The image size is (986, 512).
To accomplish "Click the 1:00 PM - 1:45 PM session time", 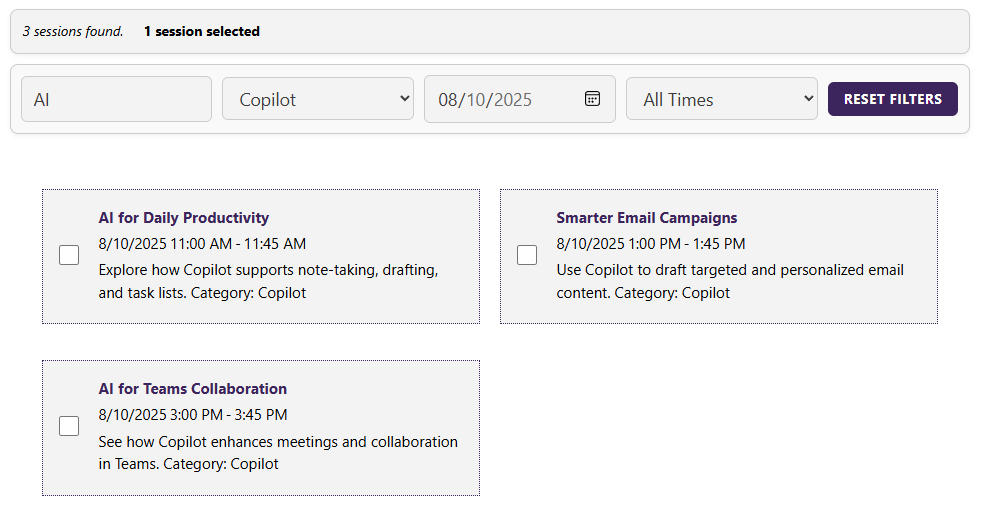I will point(650,244).
